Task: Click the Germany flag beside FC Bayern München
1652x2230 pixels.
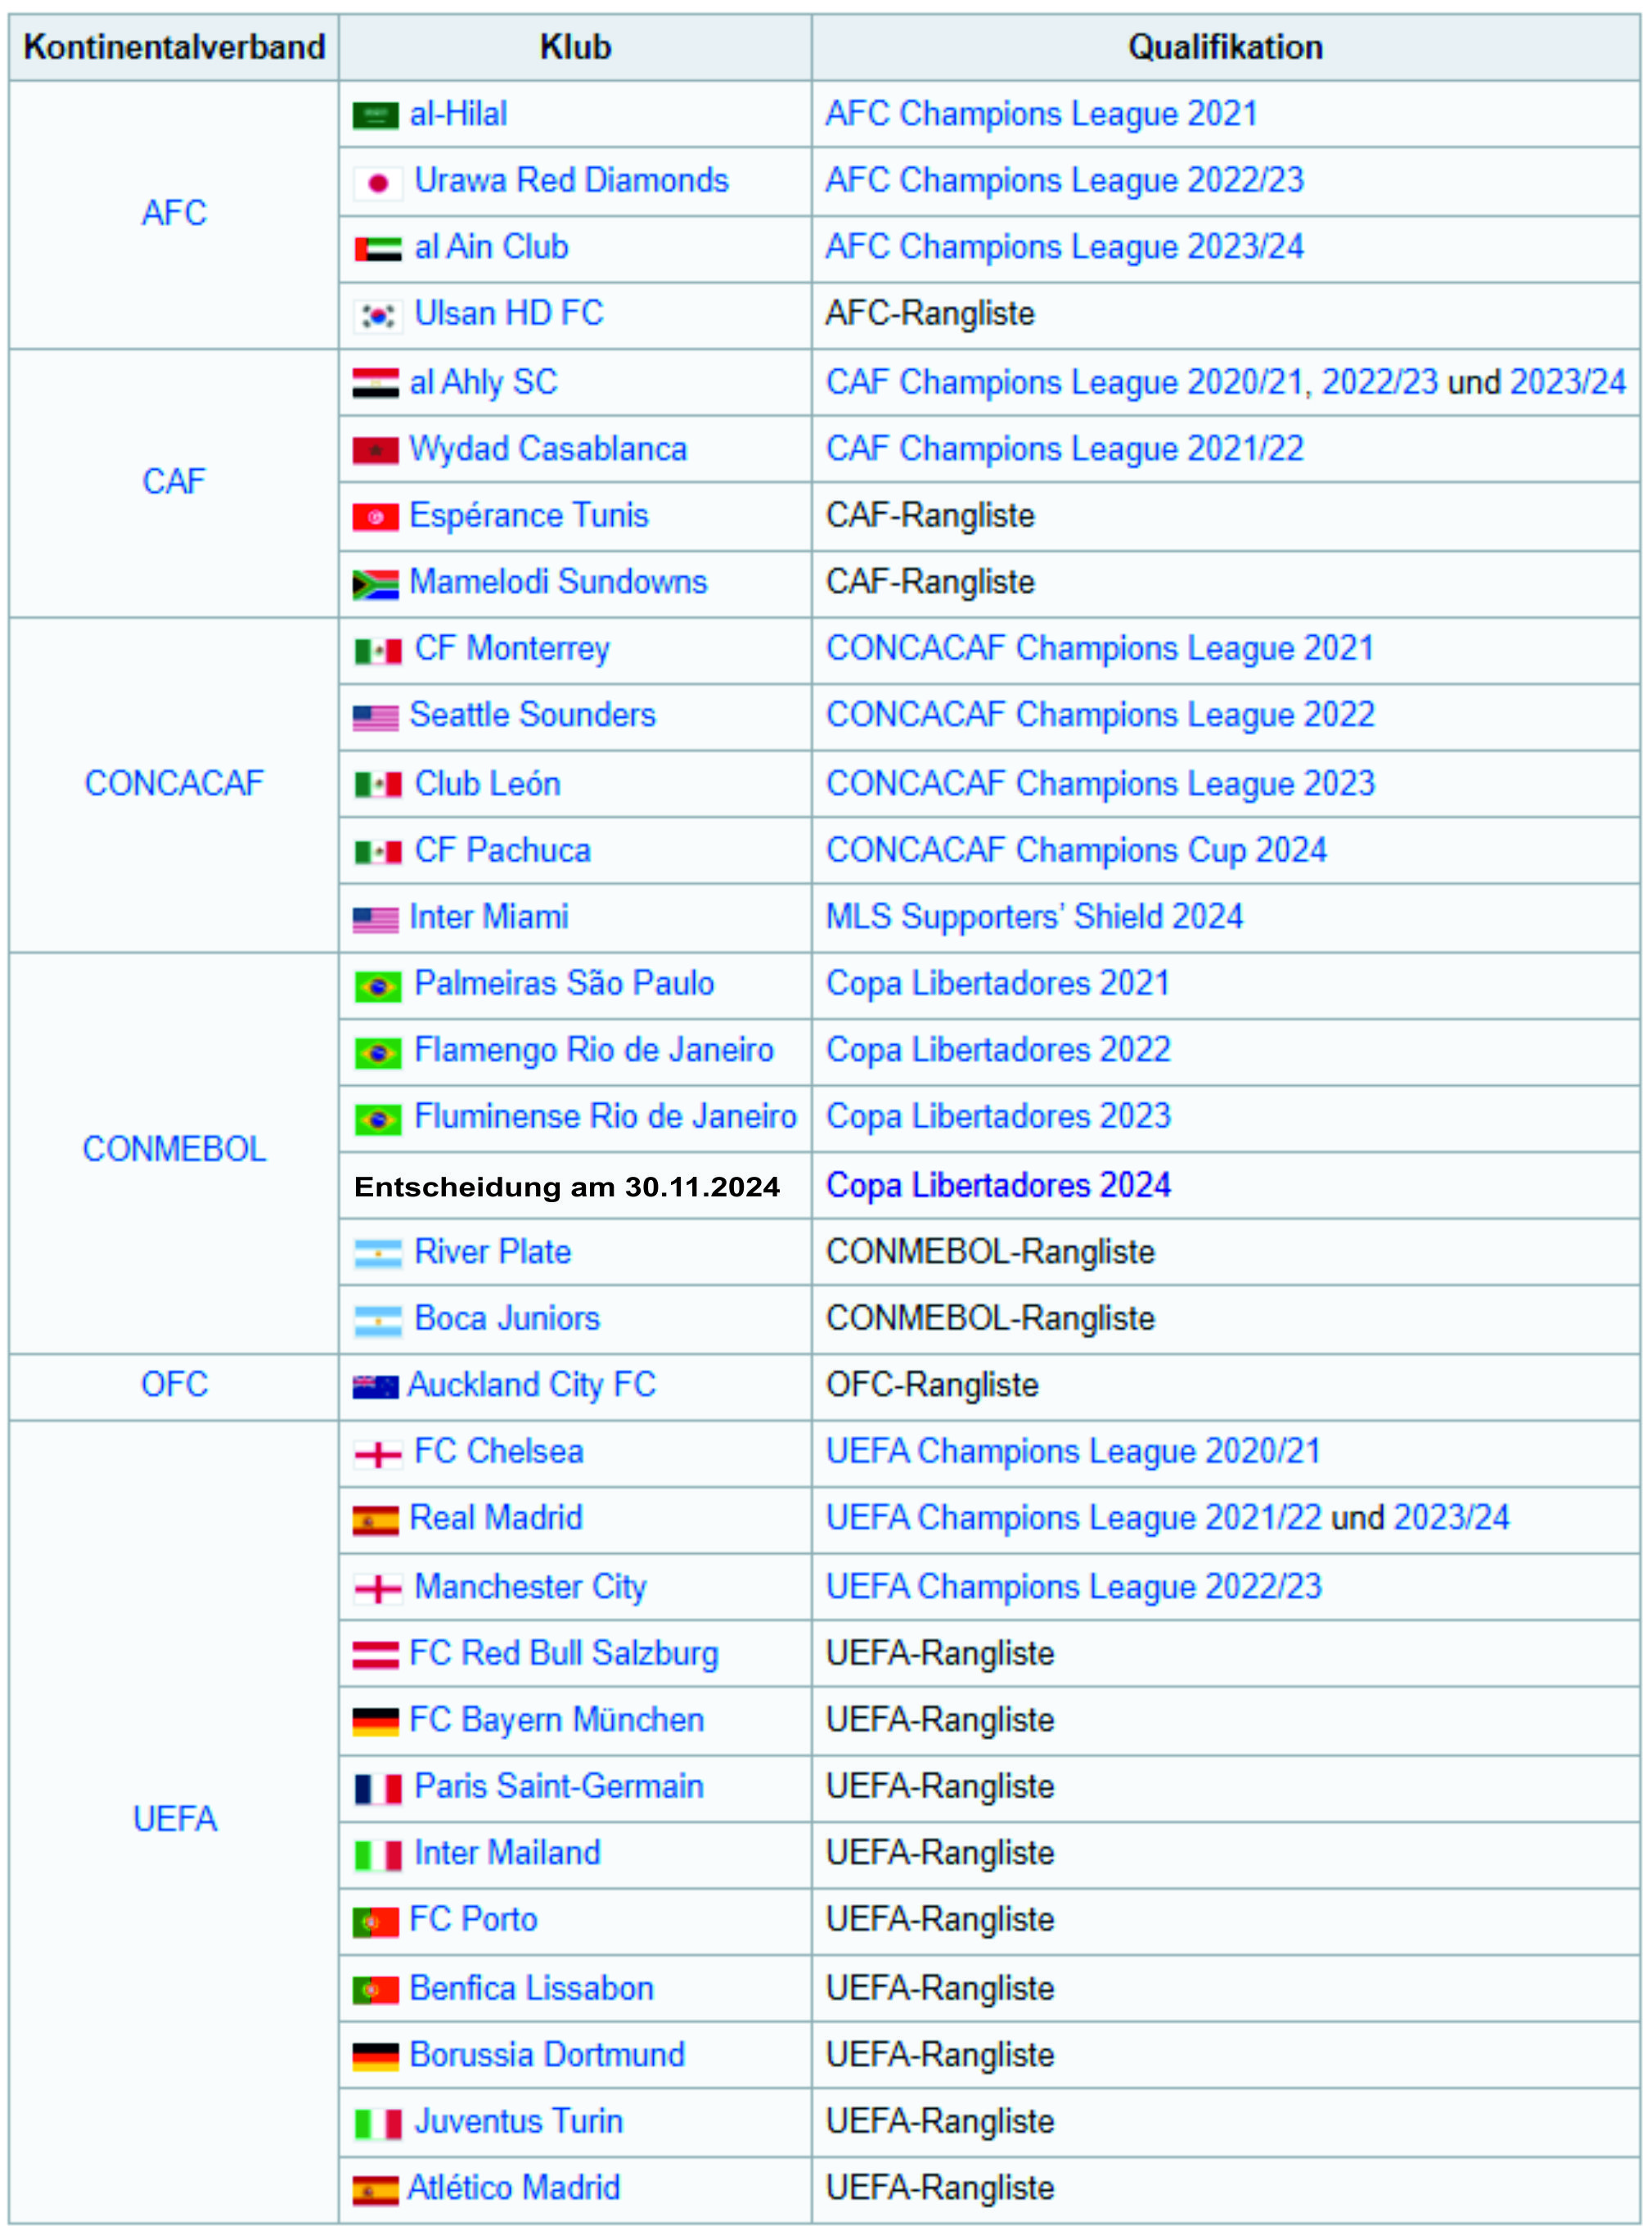Action: [376, 1722]
